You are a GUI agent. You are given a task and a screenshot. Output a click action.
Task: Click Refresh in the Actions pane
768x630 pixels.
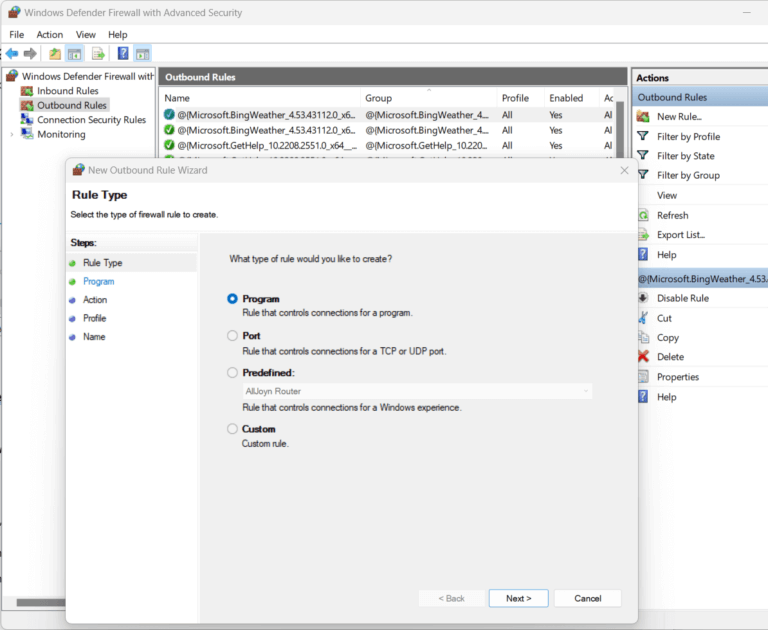coord(672,216)
